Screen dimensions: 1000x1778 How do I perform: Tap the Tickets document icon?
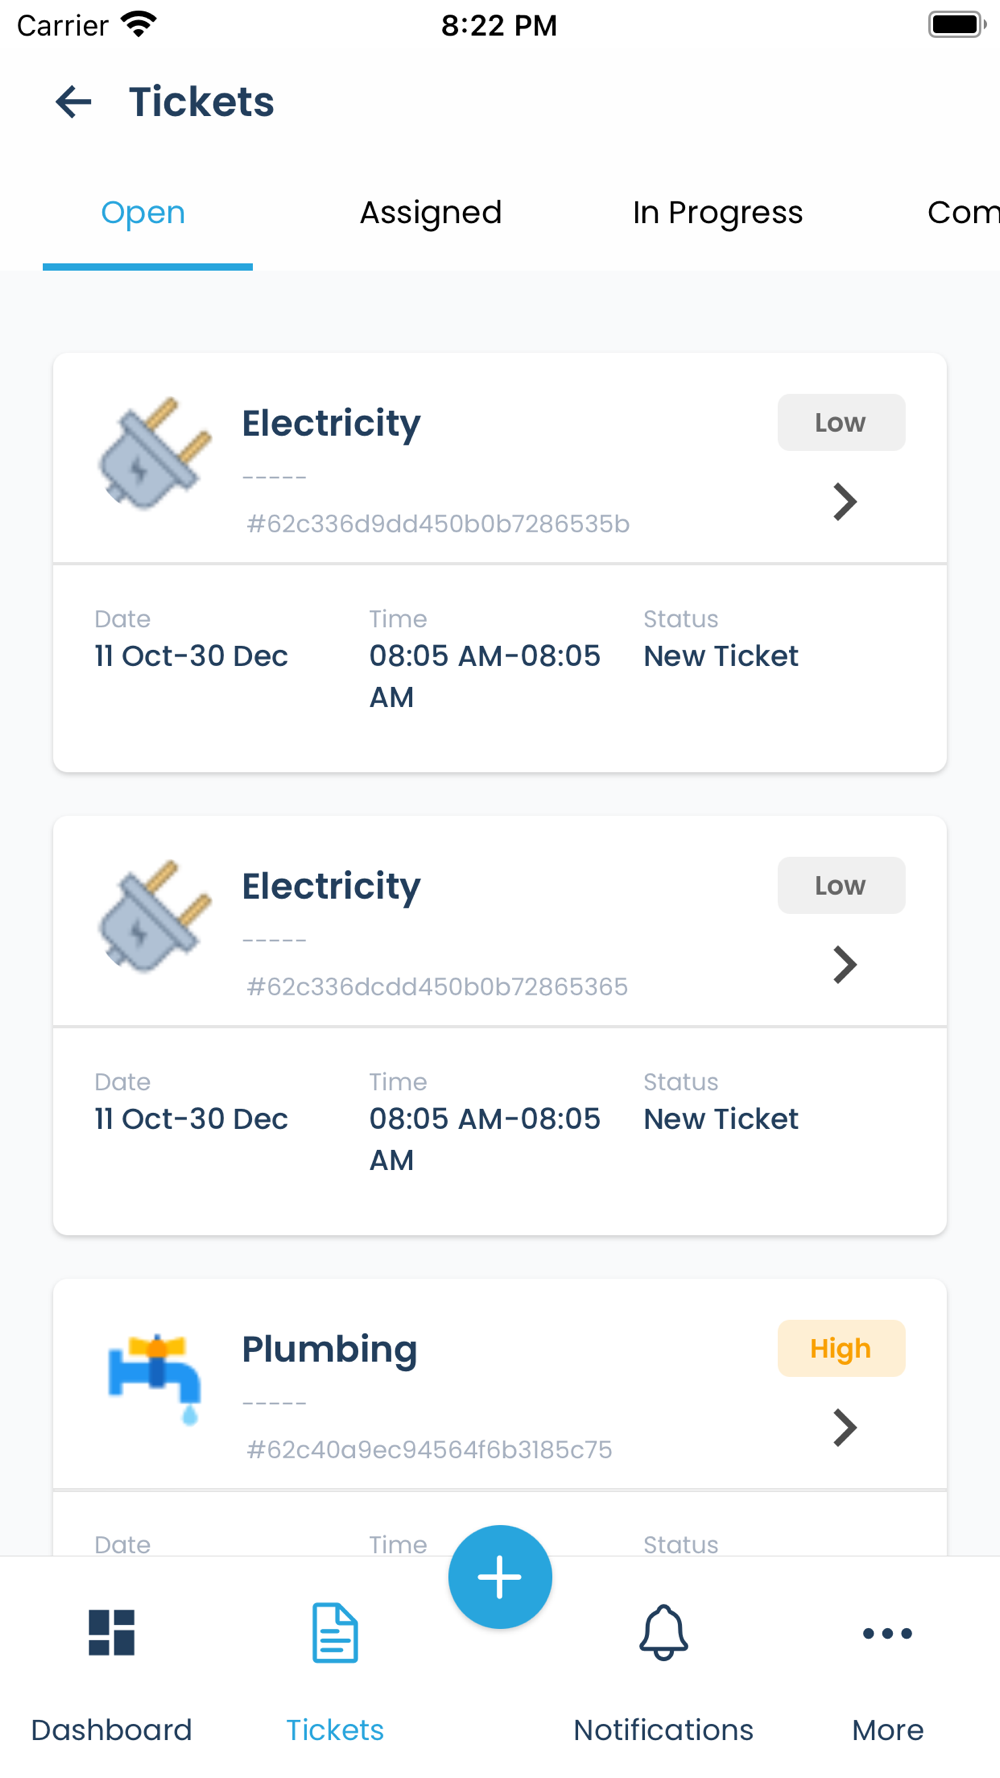point(335,1633)
